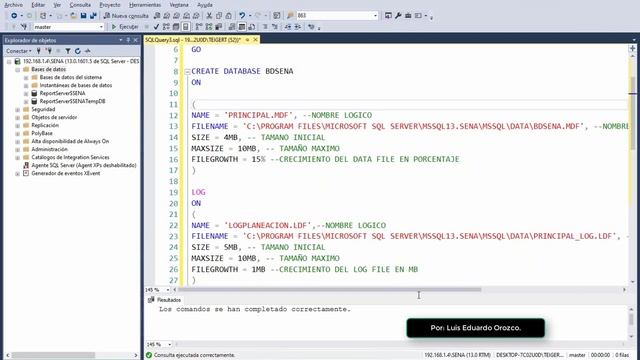
Task: Select Alta disponibilidad de Always On
Action: tap(70, 141)
